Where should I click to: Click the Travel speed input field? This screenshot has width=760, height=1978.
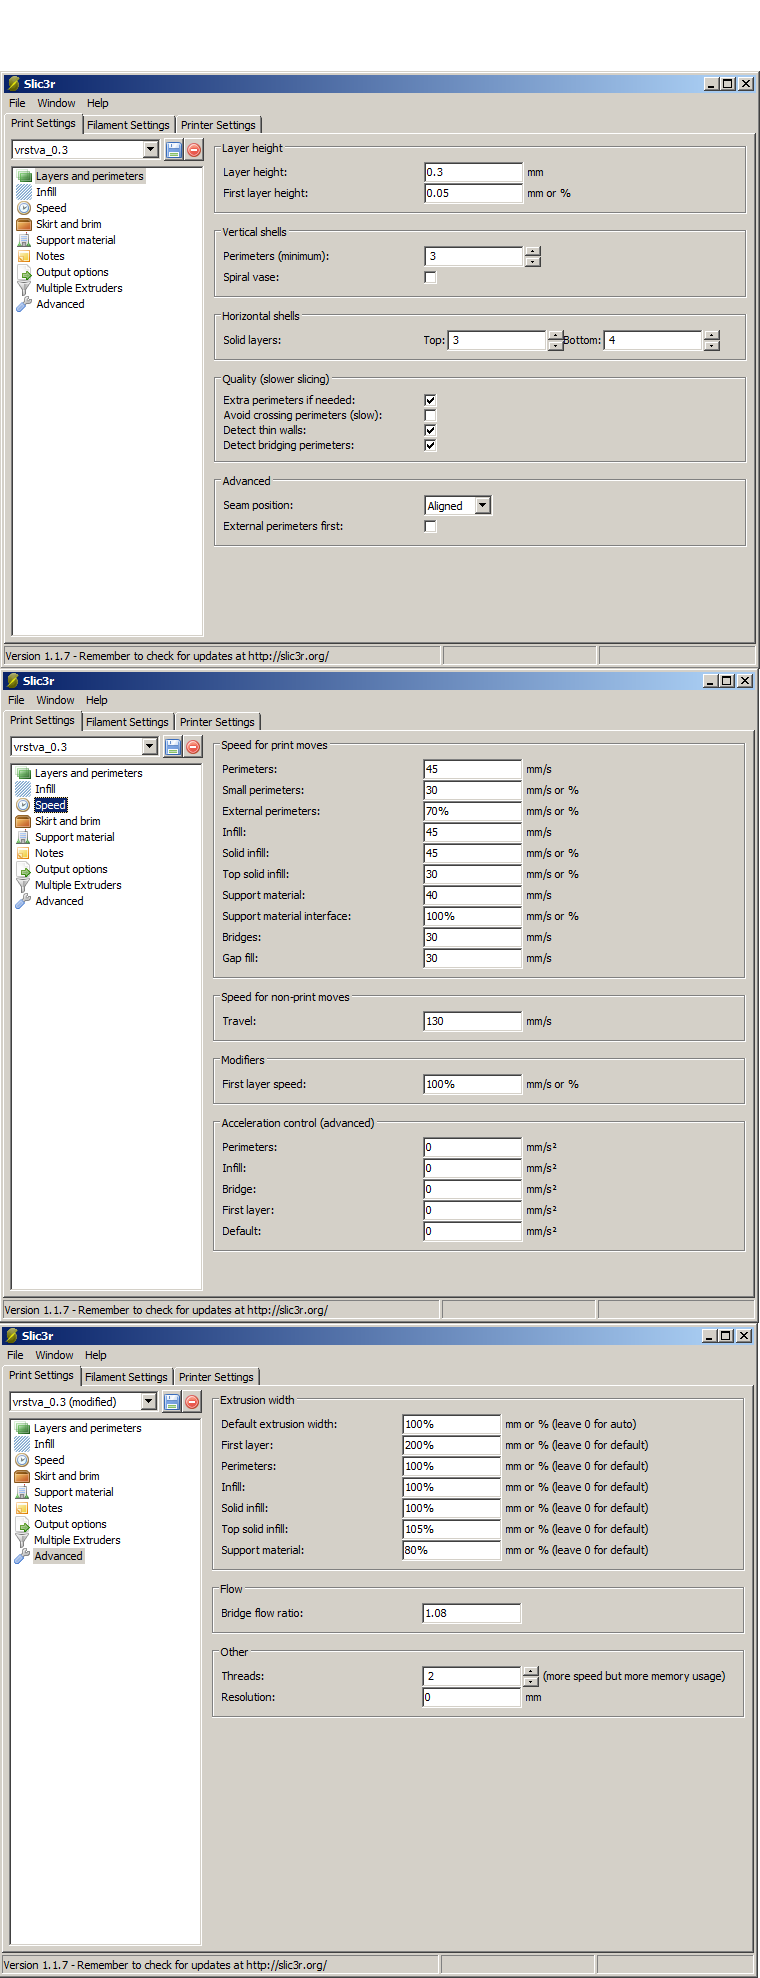pyautogui.click(x=472, y=1021)
